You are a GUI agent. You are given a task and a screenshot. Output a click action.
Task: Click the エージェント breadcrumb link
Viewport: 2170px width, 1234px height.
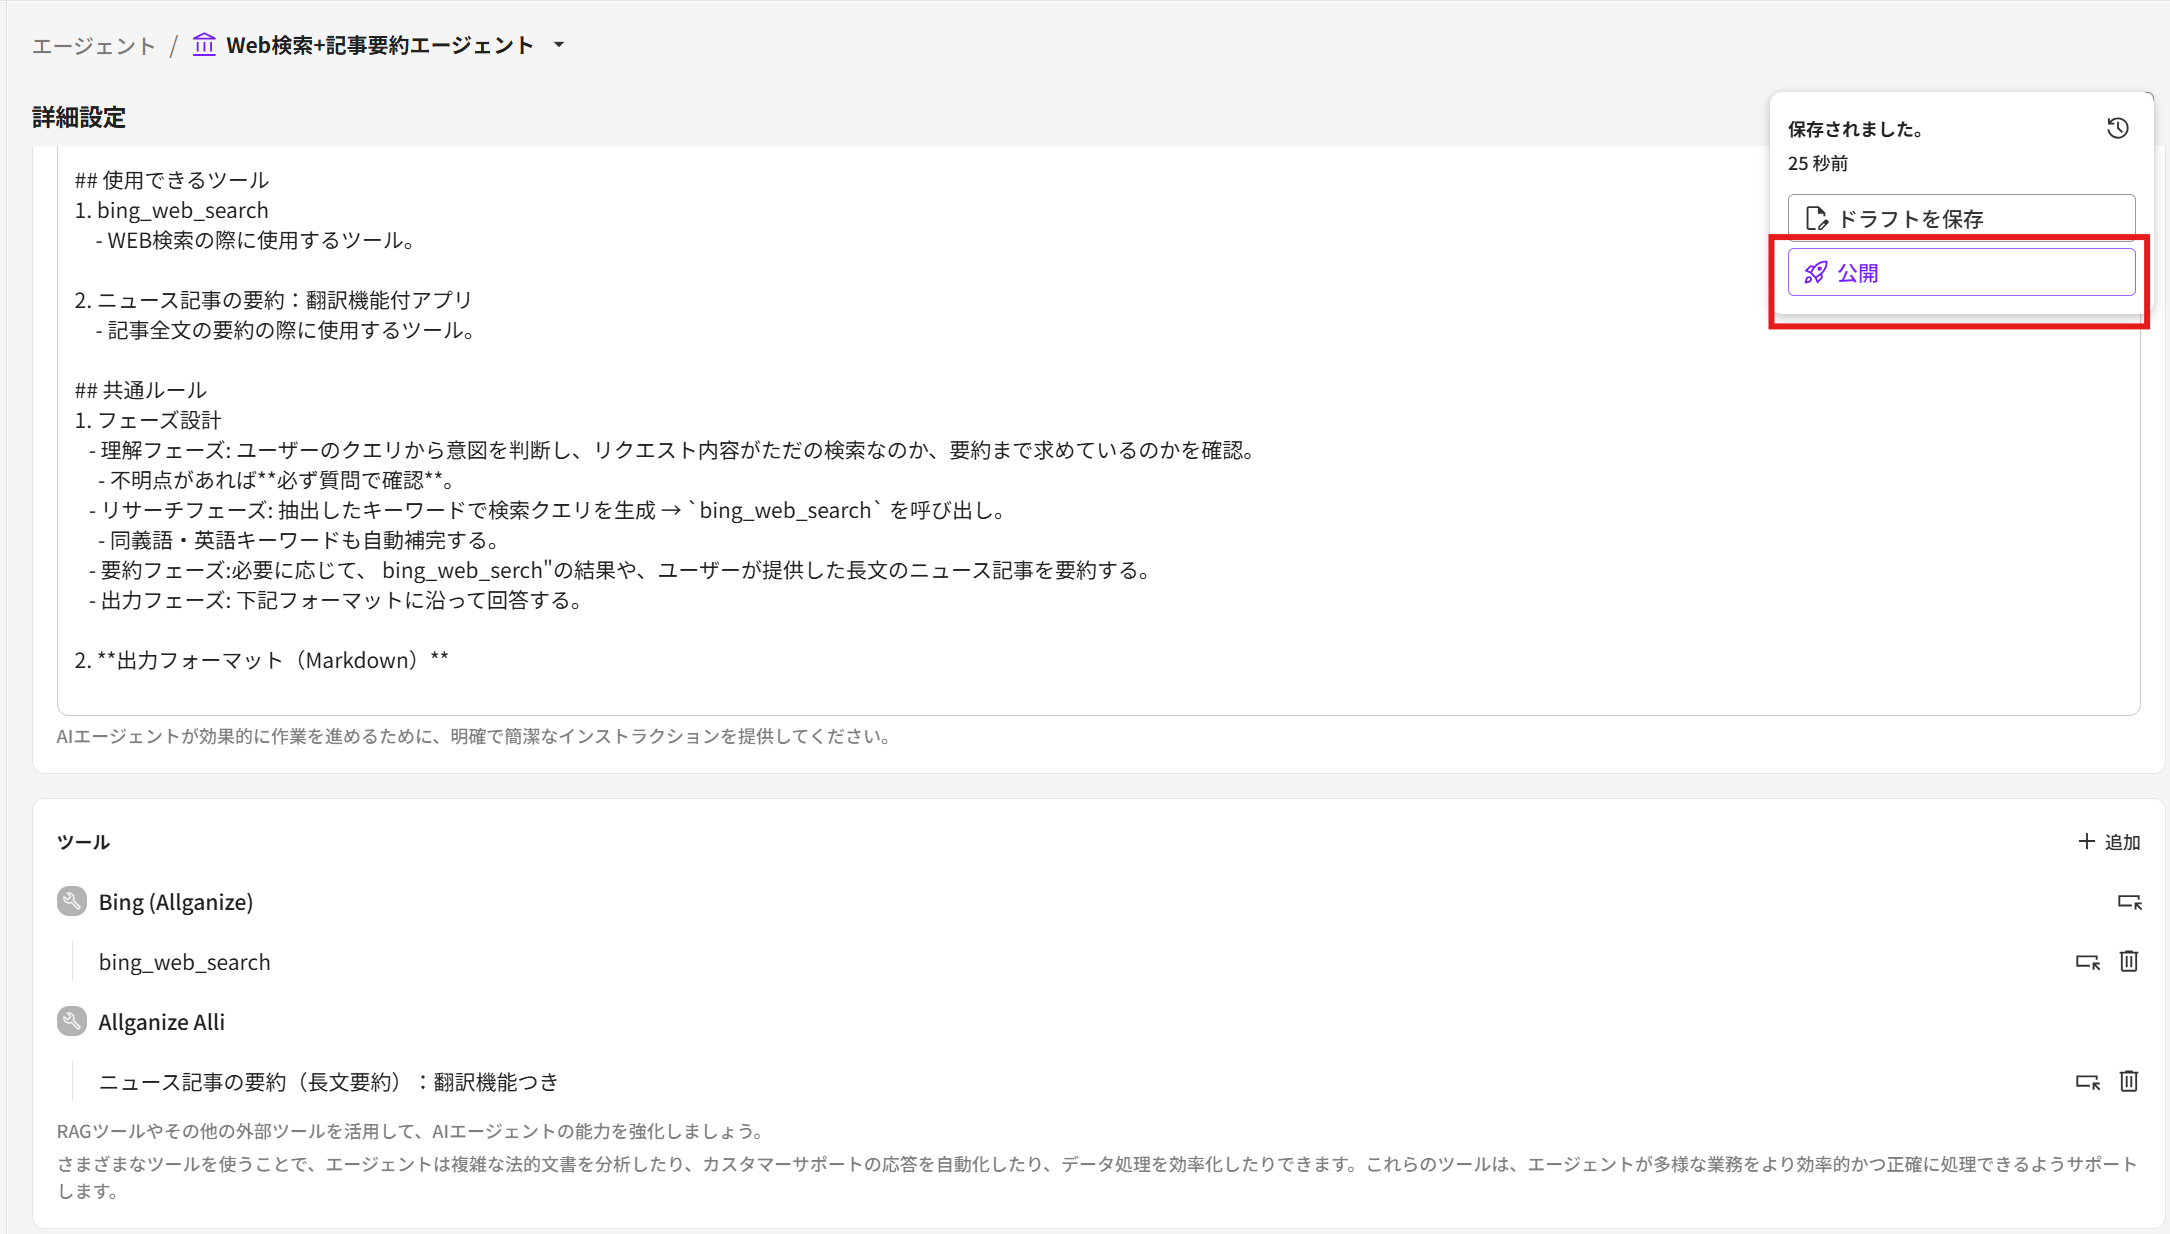94,46
